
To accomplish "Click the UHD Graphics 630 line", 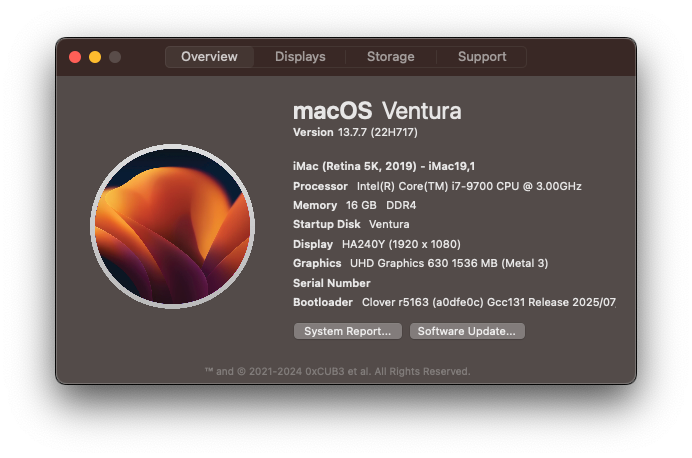I will click(421, 263).
